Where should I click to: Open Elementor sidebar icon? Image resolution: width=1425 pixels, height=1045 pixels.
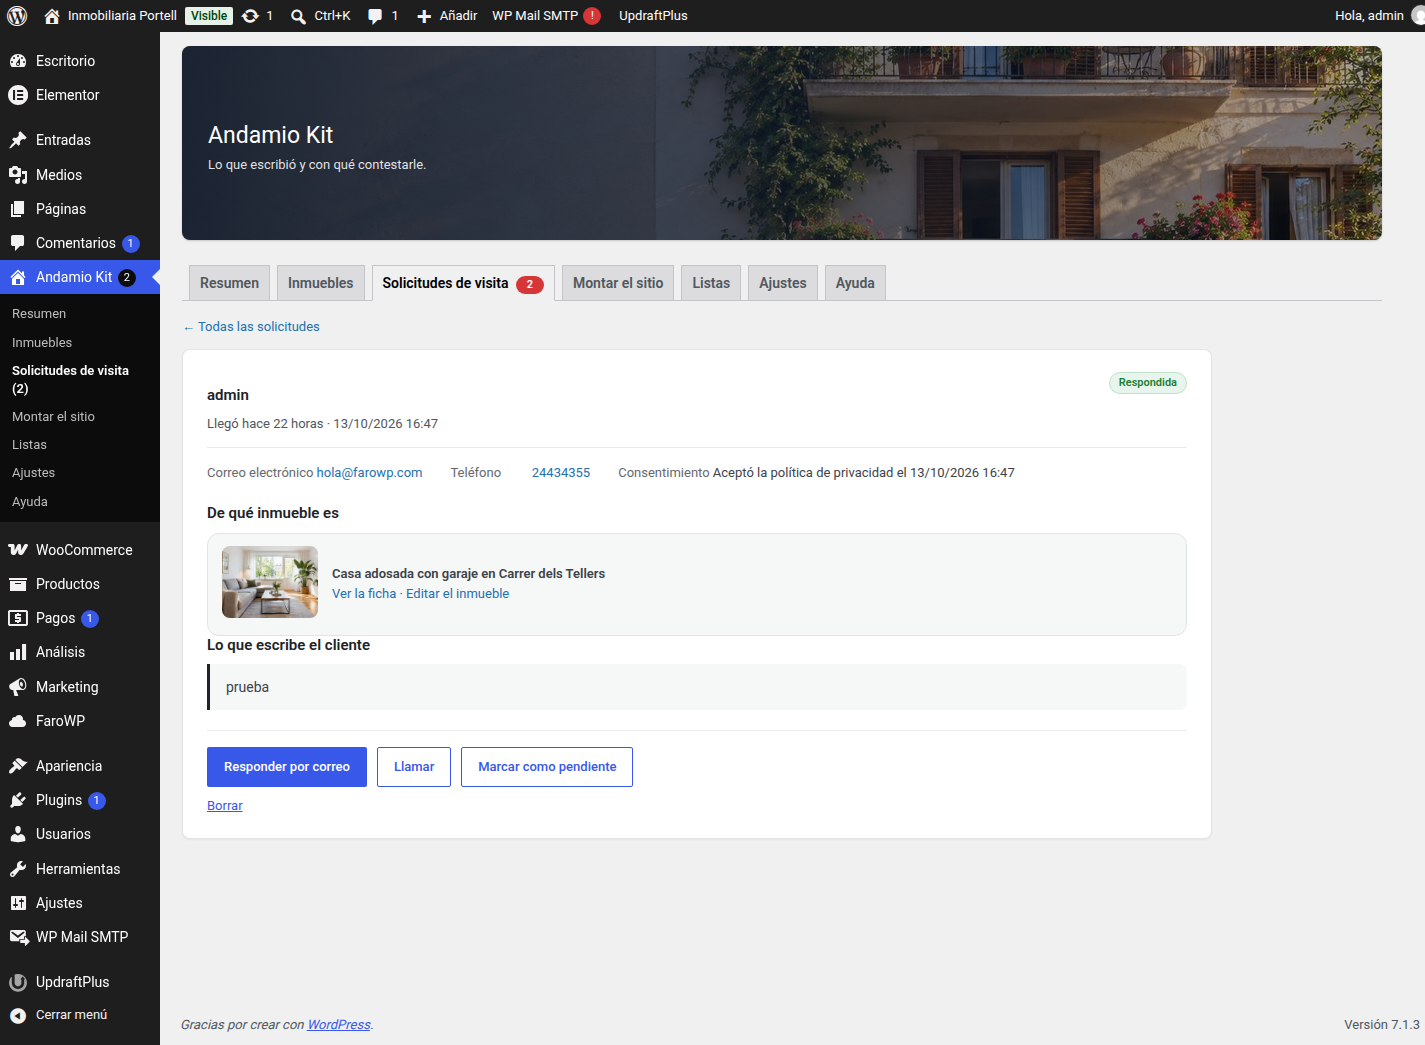[18, 95]
